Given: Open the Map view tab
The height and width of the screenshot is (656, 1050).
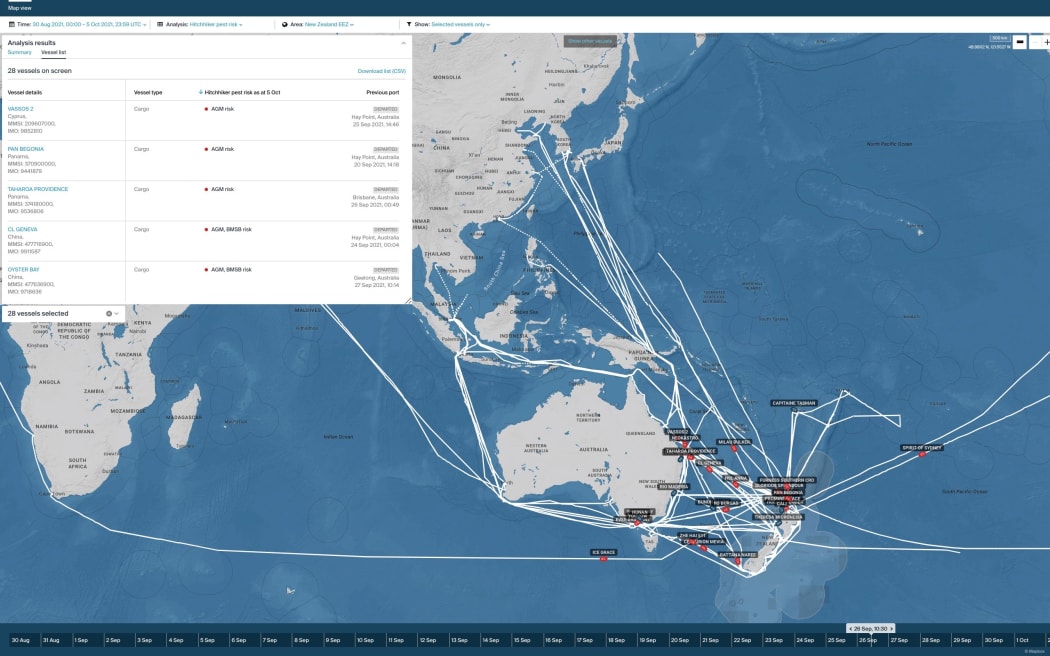Looking at the screenshot, I should tap(19, 8).
